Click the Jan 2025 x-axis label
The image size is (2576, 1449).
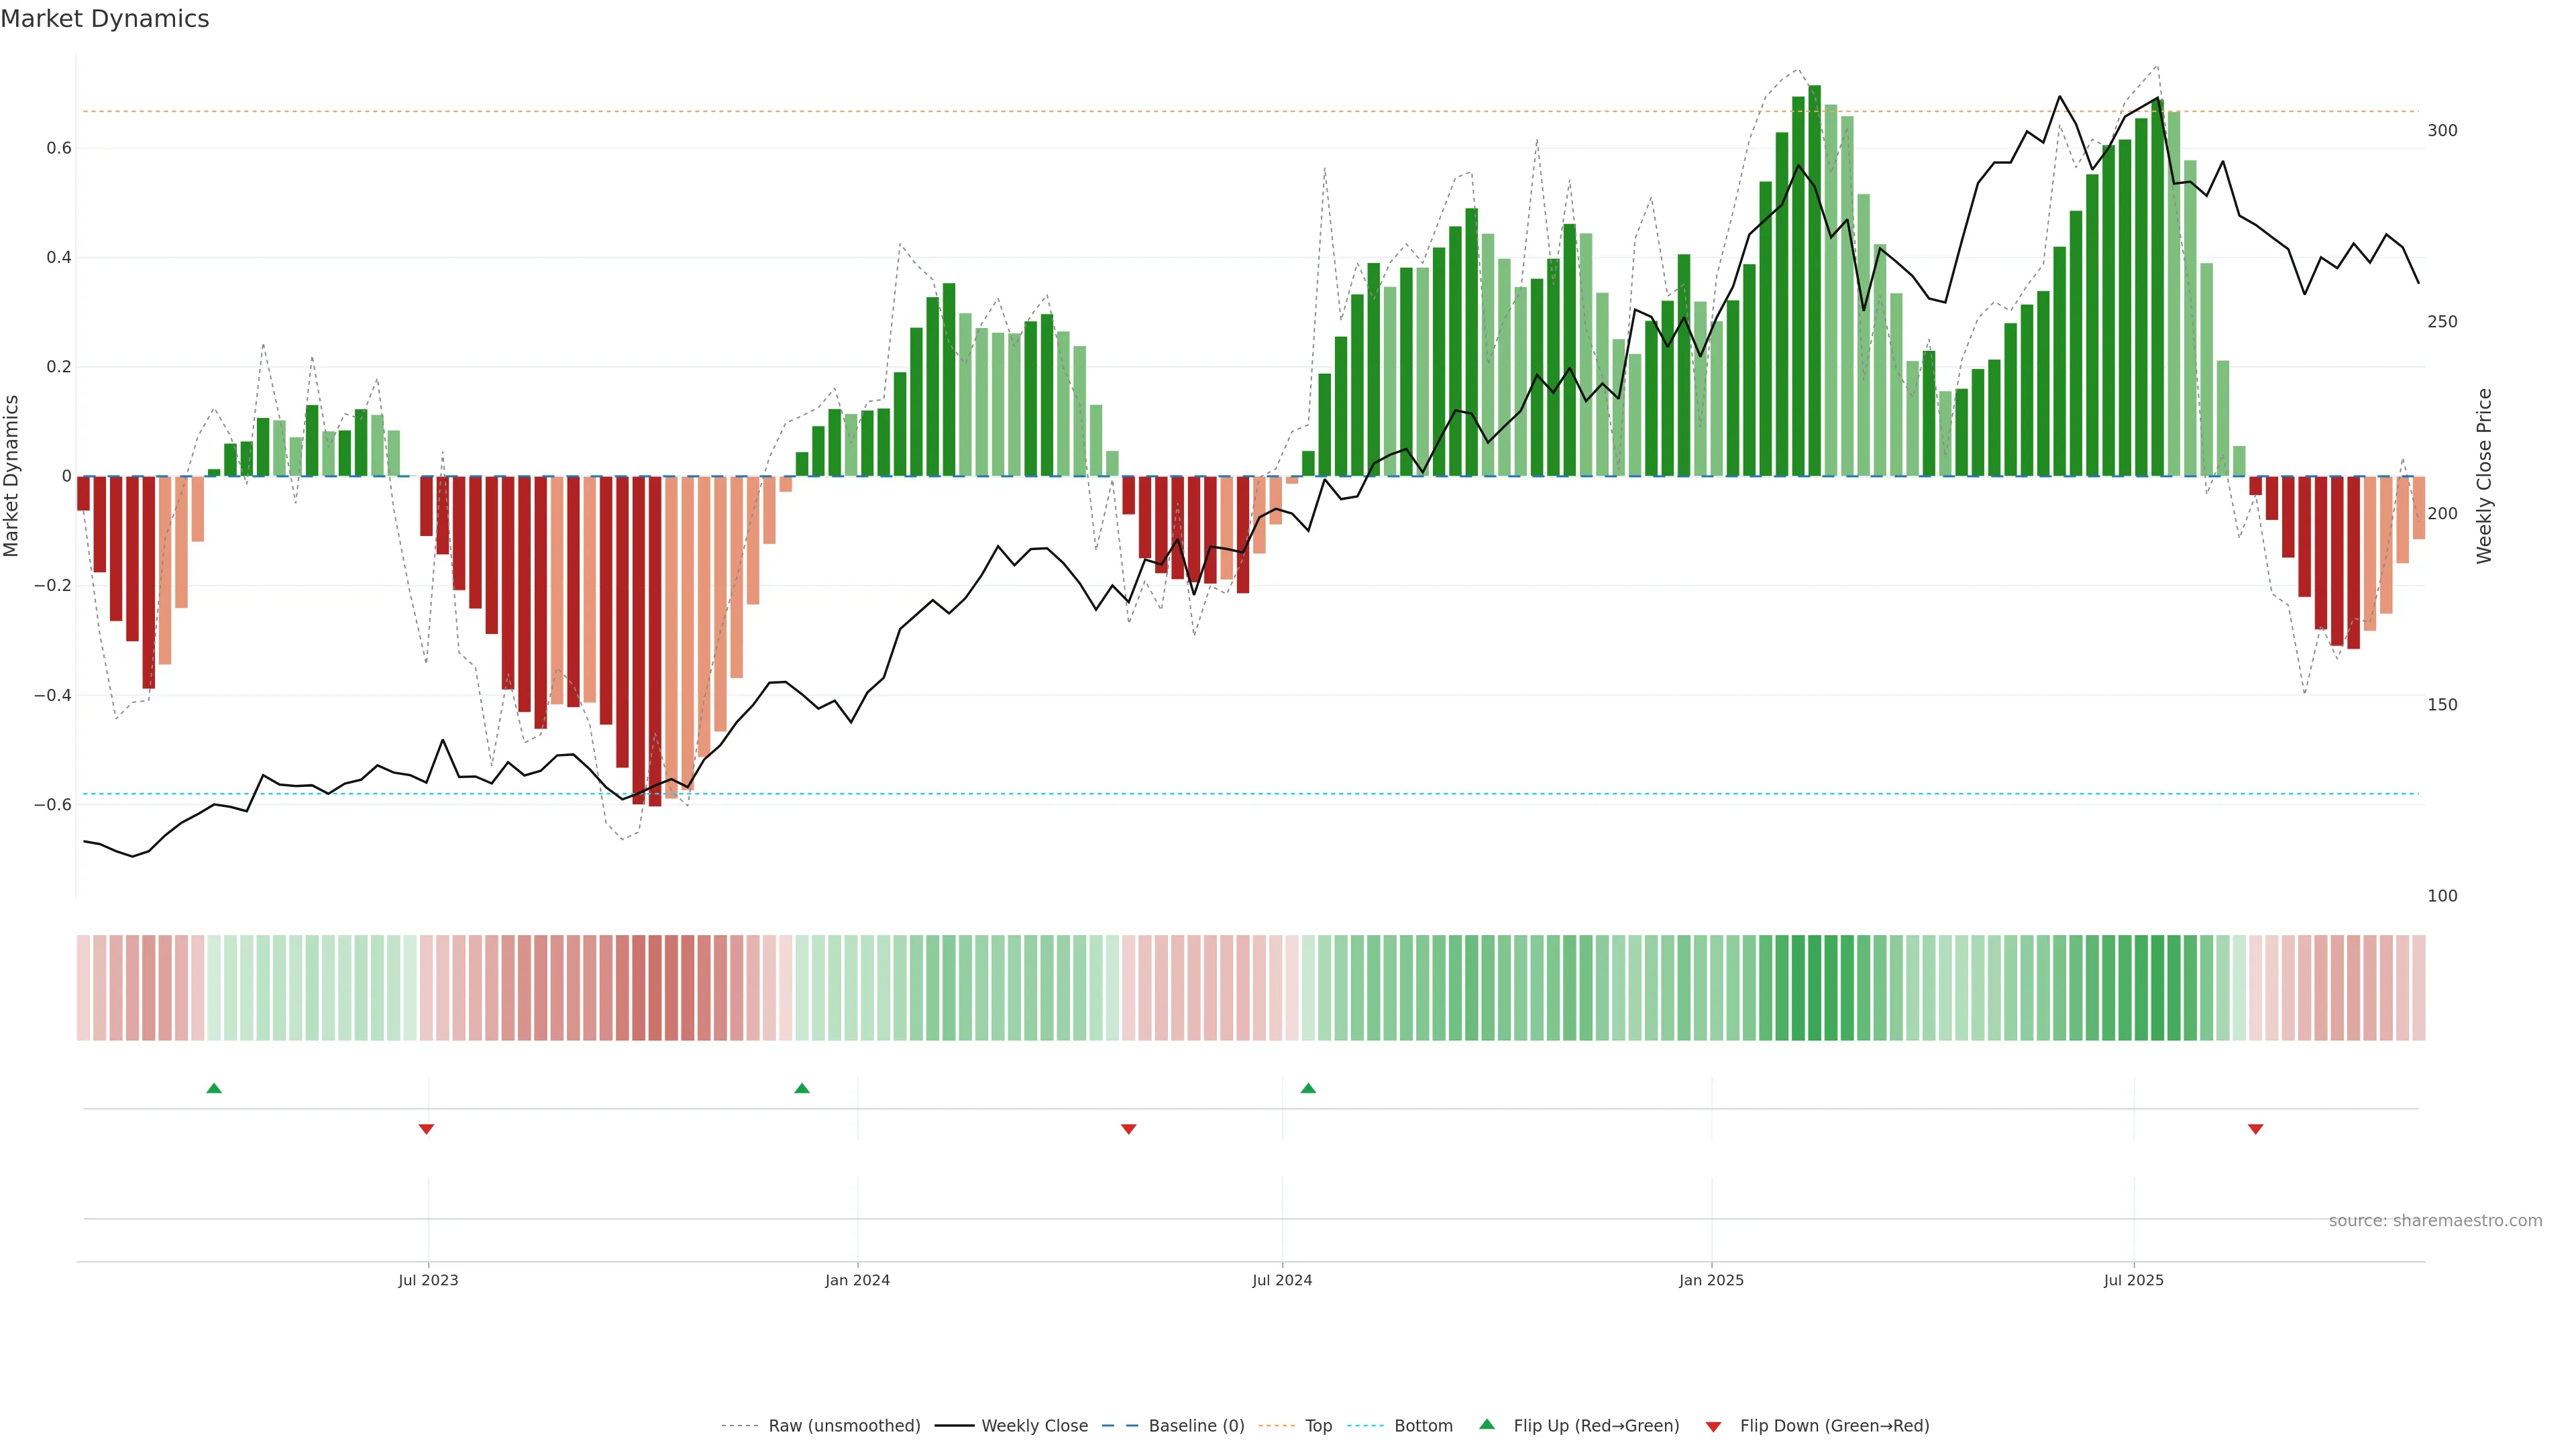pyautogui.click(x=1711, y=1280)
